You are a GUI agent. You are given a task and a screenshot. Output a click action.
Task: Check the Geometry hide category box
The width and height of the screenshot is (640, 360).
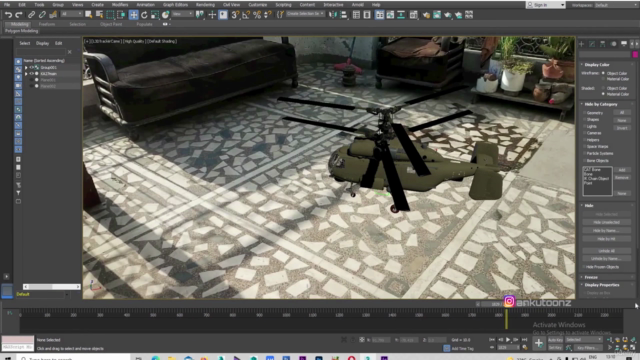(x=584, y=113)
